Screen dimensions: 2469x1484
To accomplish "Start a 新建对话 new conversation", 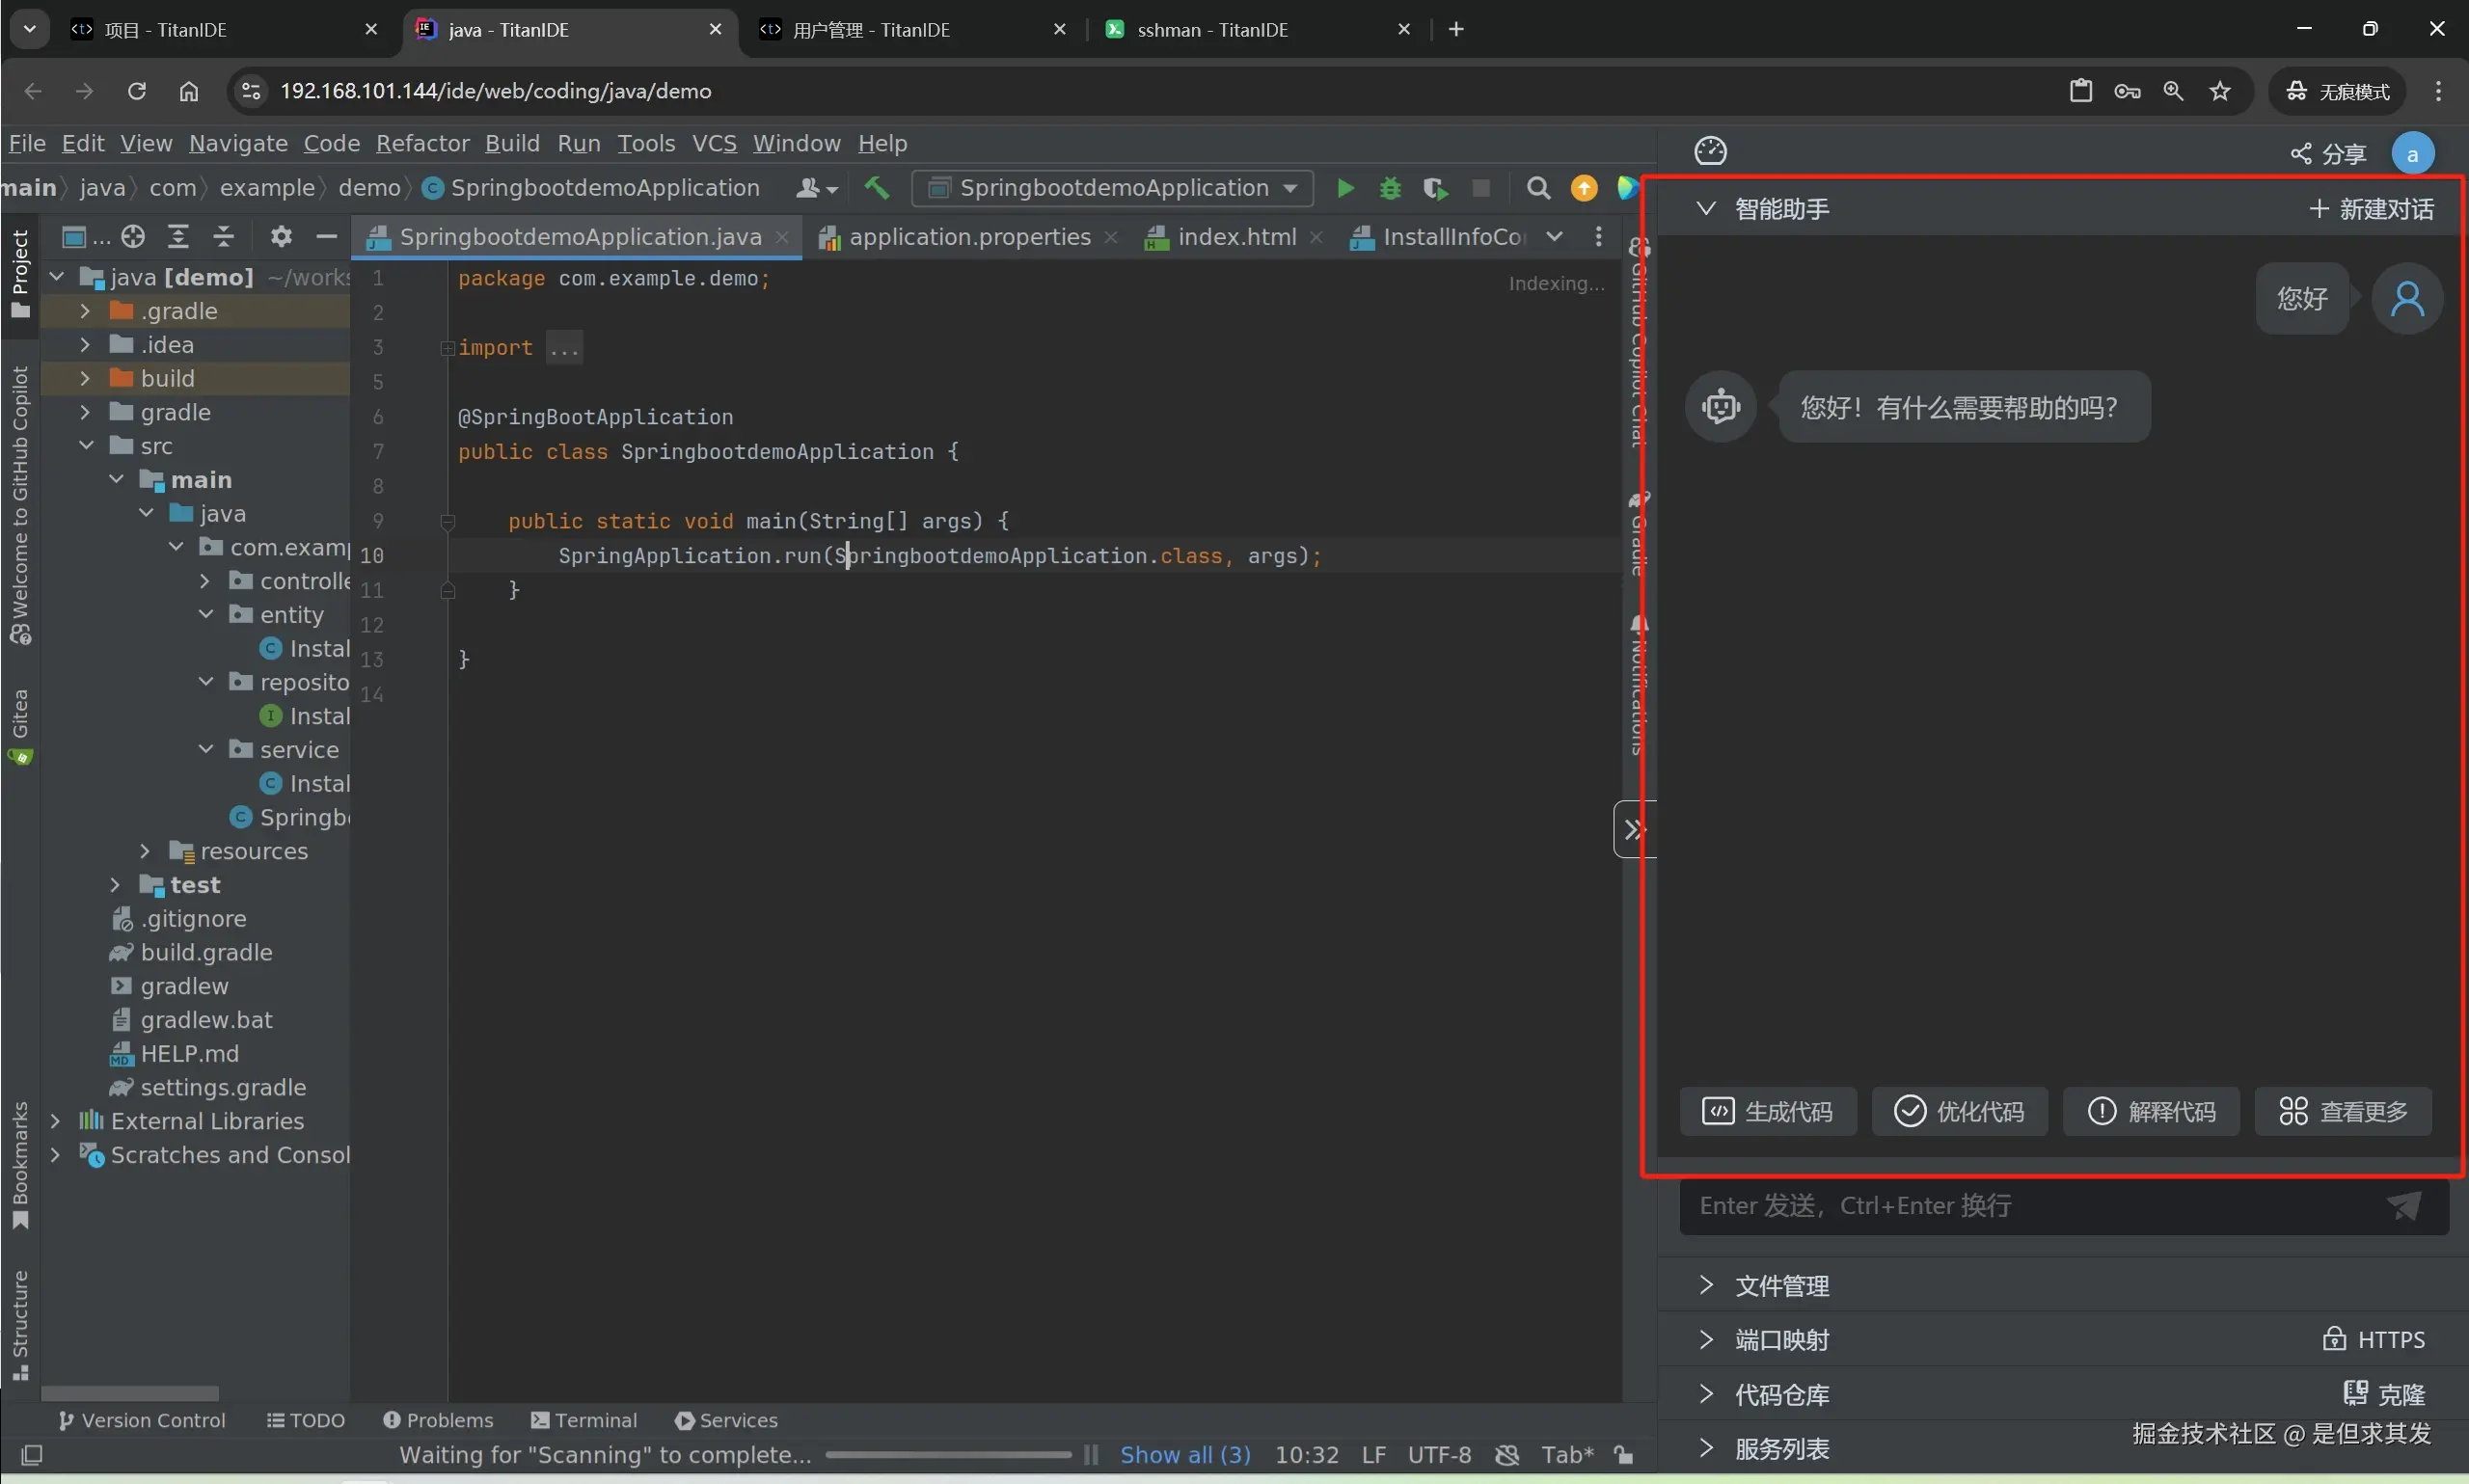I will click(2371, 209).
